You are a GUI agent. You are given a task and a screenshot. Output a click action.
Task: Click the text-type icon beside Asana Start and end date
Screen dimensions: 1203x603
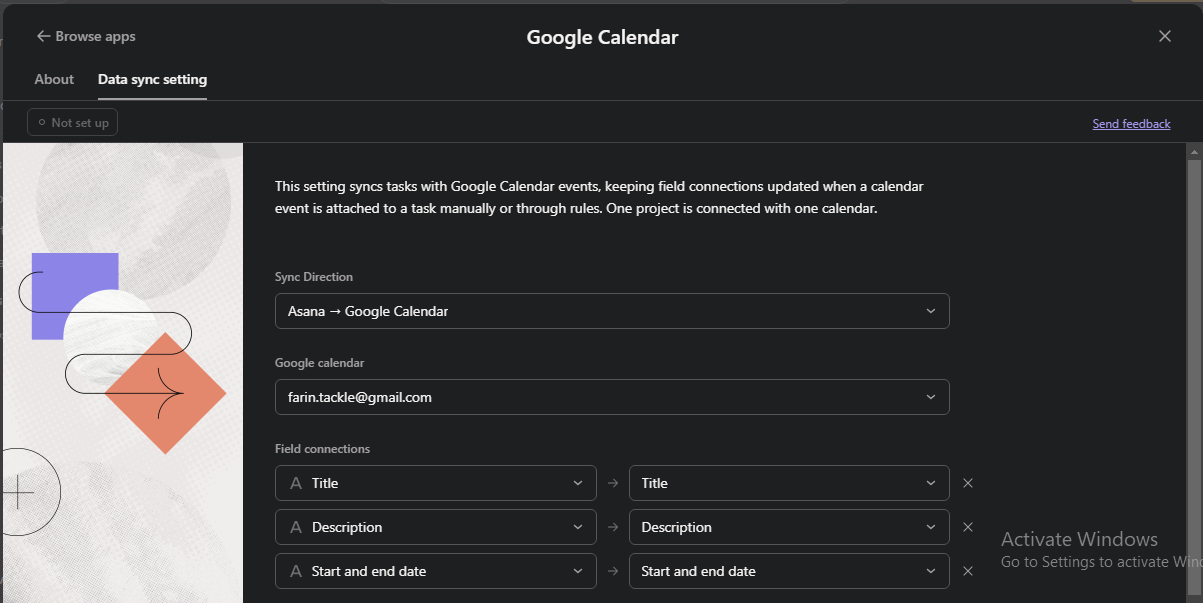pyautogui.click(x=296, y=571)
